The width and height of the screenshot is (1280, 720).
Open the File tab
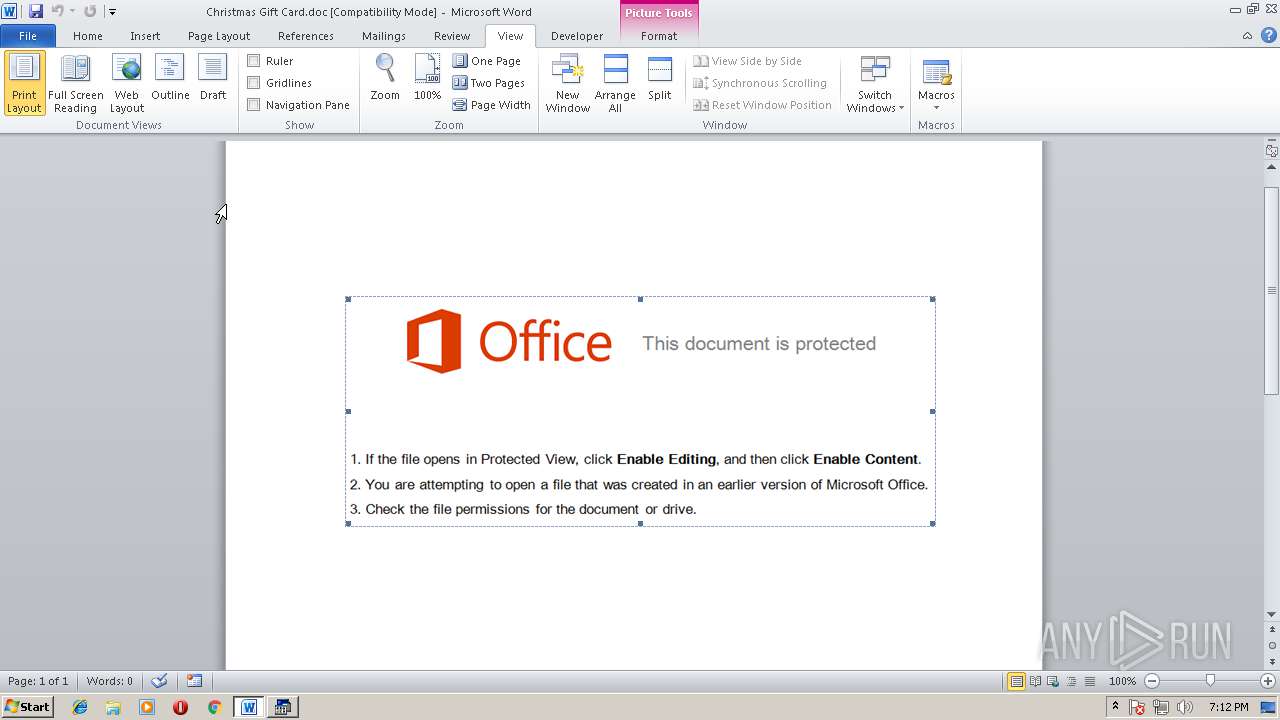[x=28, y=36]
